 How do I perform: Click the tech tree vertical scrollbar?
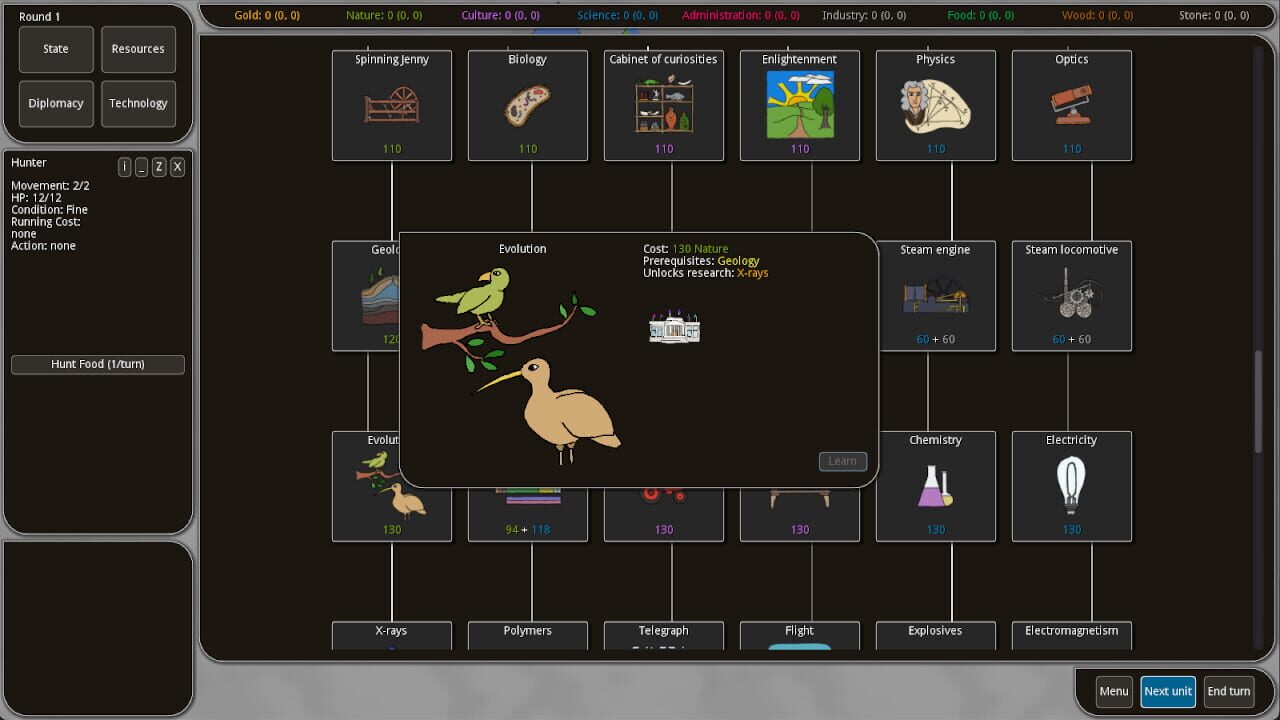click(x=1258, y=400)
